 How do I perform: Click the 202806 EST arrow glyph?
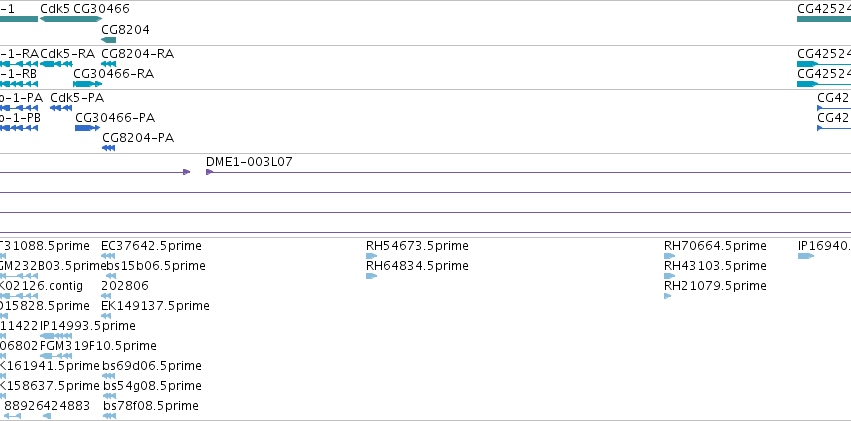tap(106, 296)
